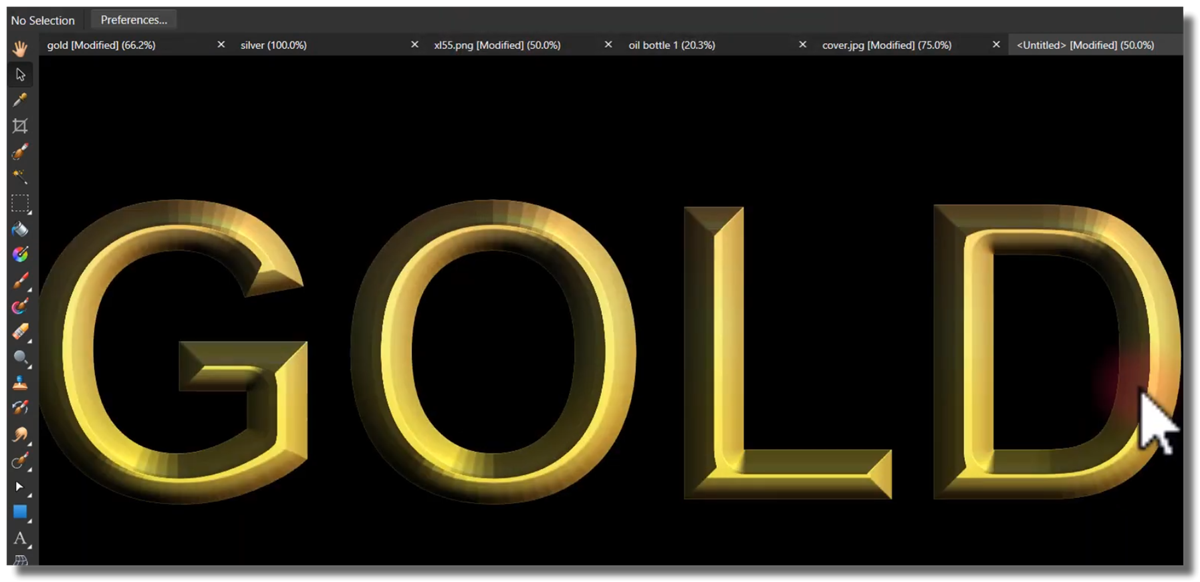Screen dimensions: 1200x582
Task: Select the Gradient color wheel tool
Action: pos(19,255)
